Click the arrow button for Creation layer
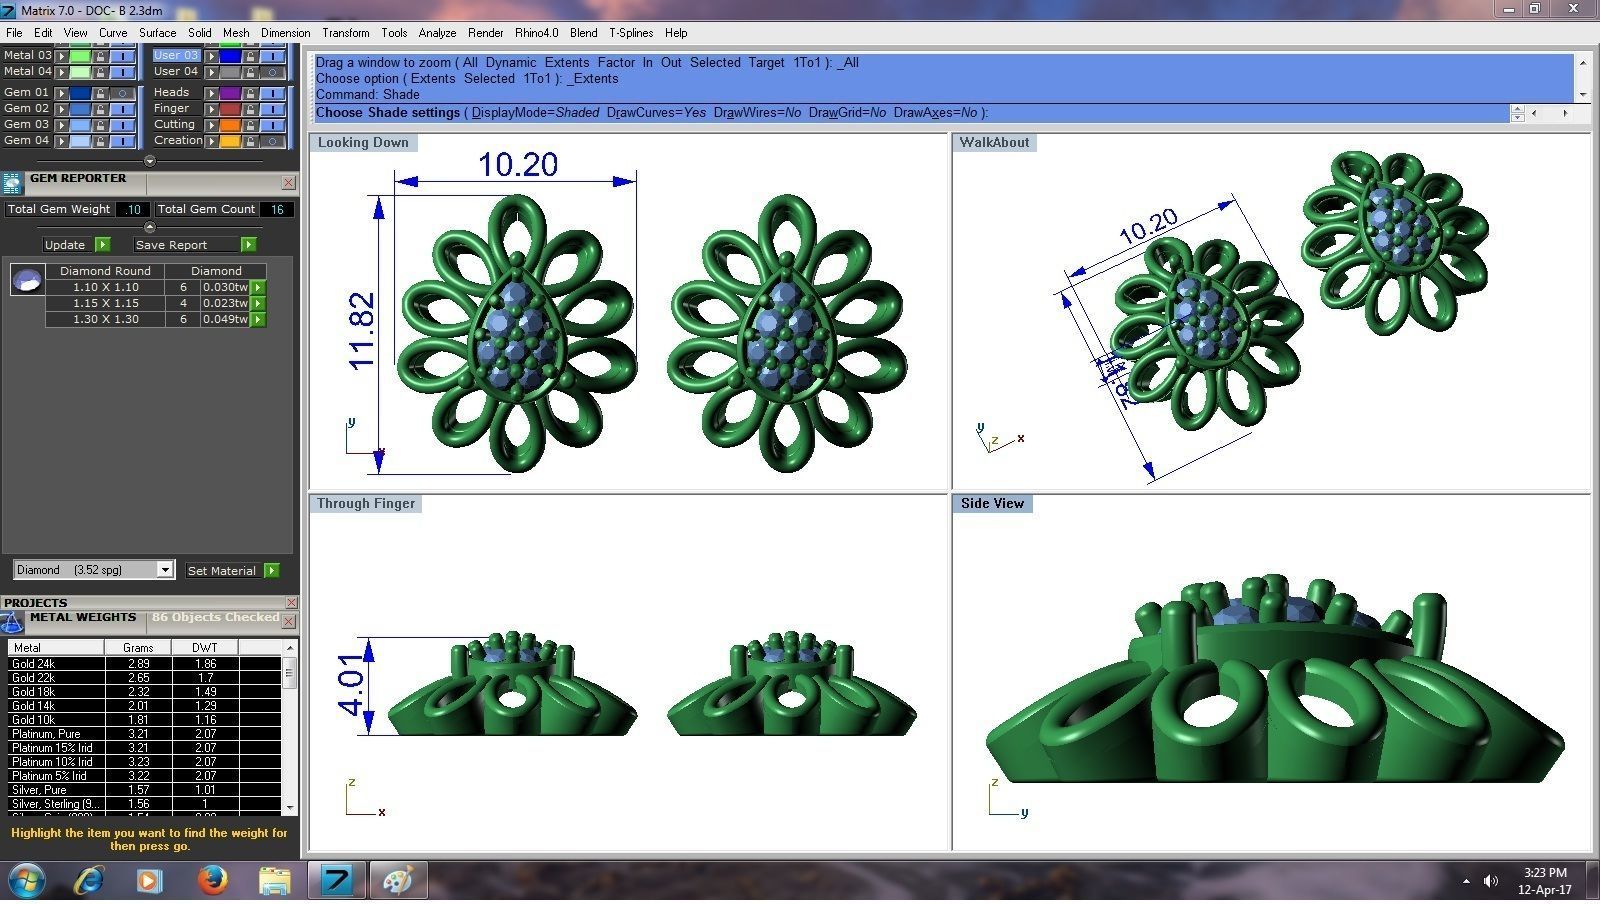This screenshot has height=904, width=1608. coord(212,141)
